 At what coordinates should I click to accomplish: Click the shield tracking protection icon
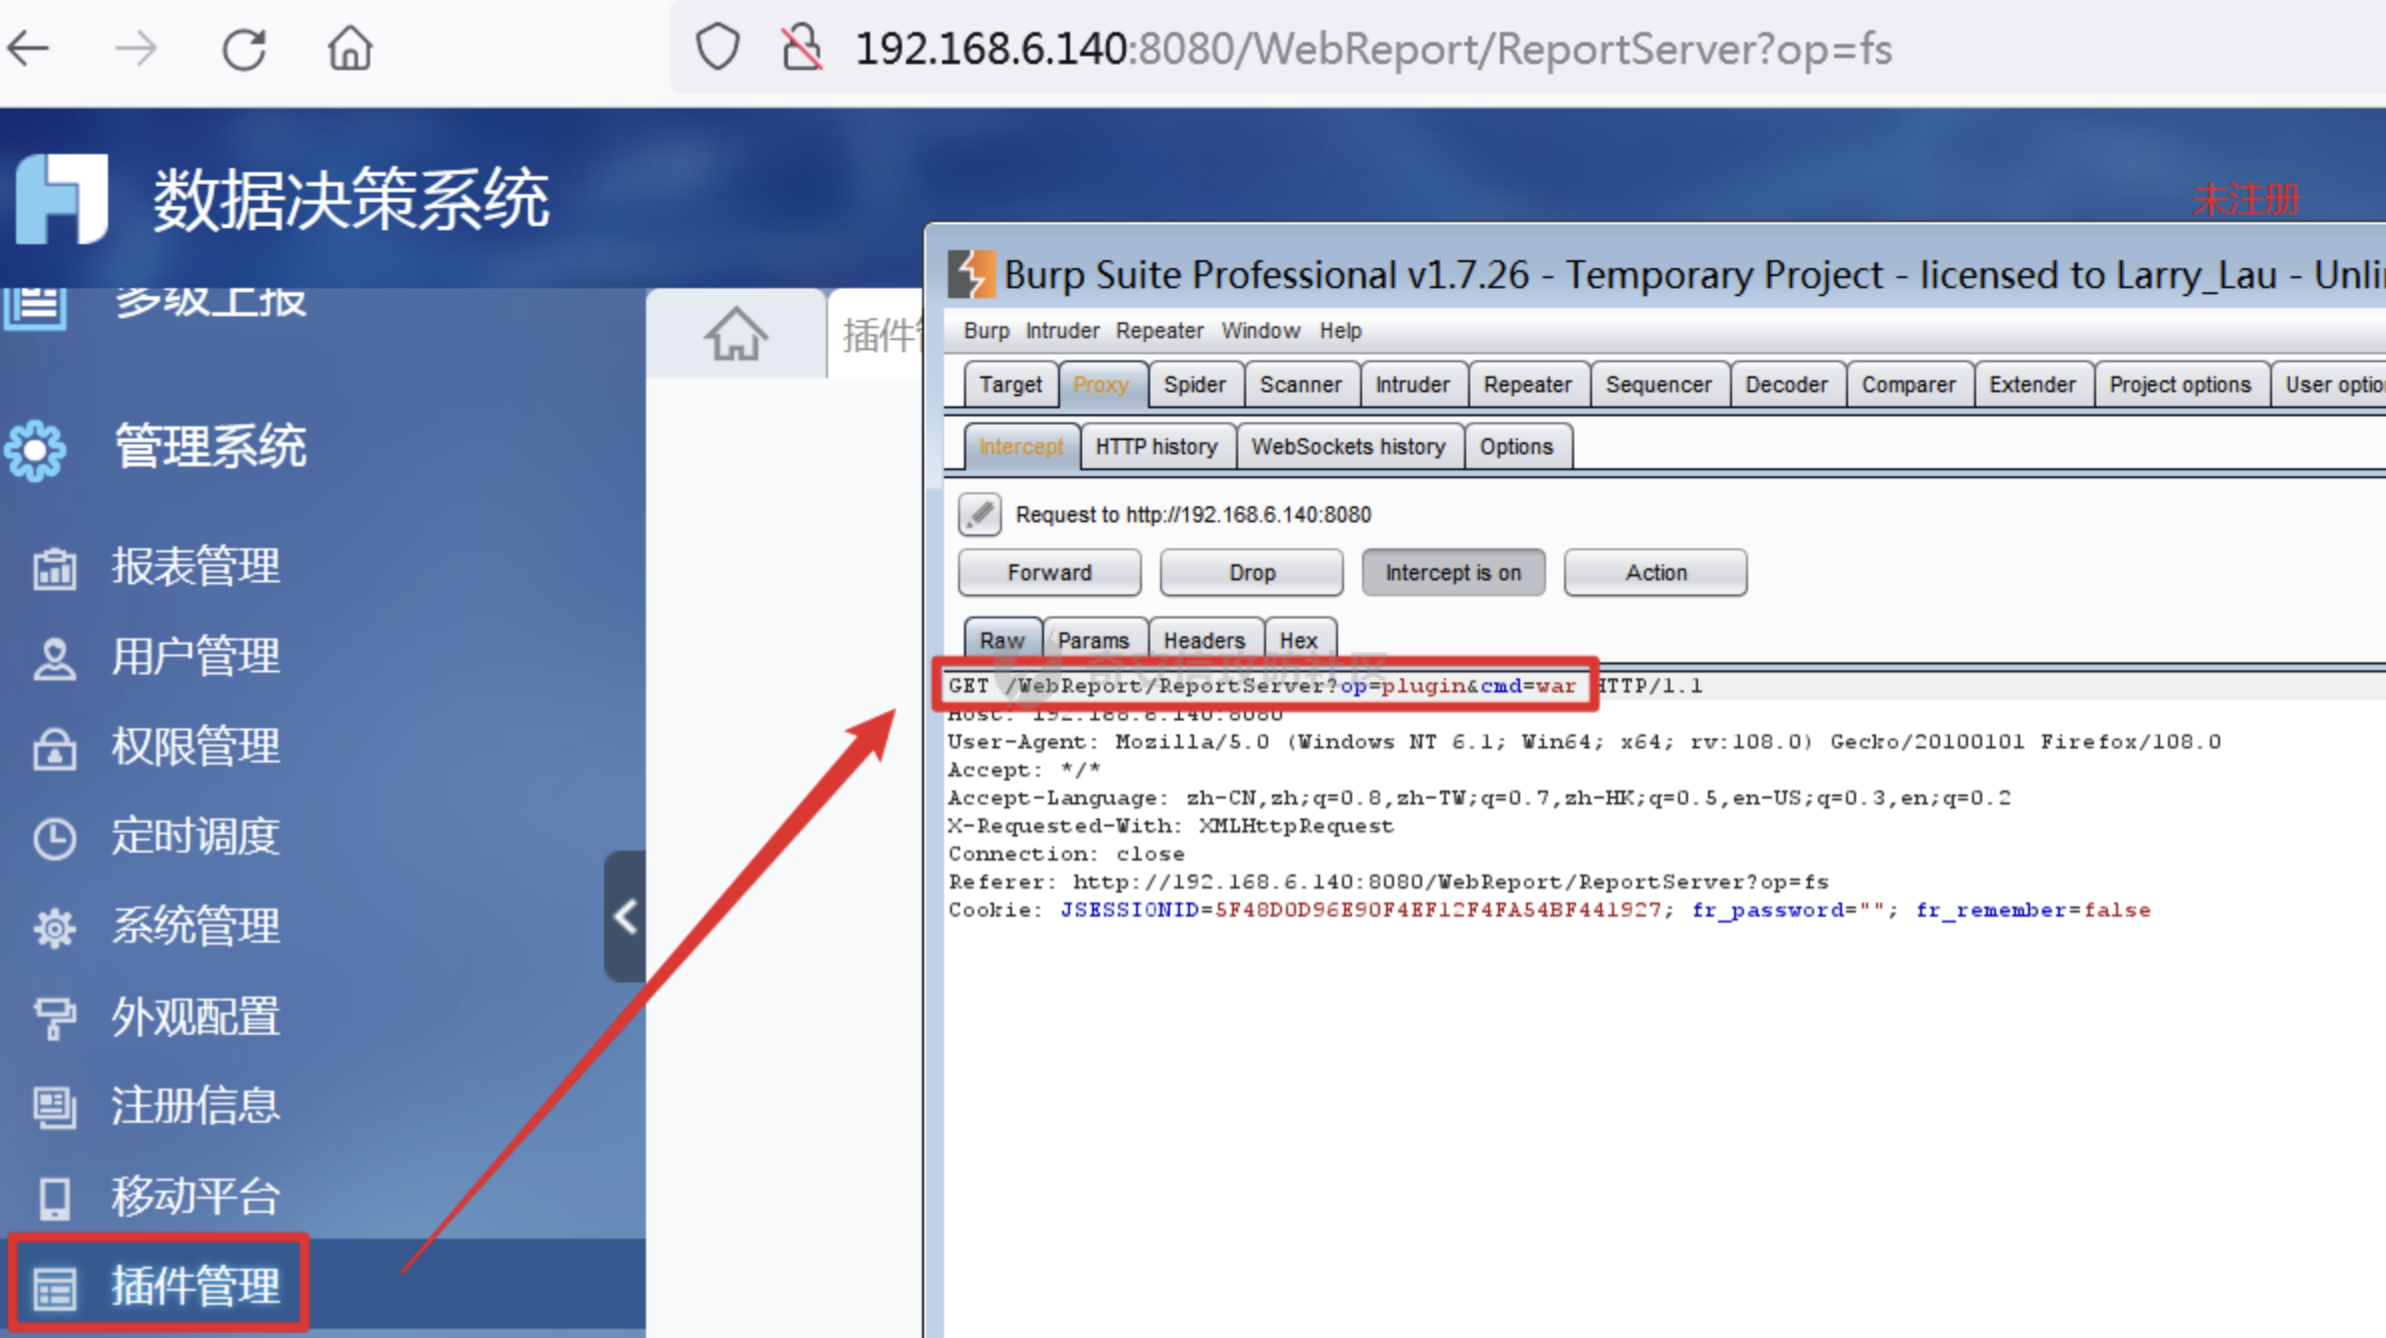click(x=717, y=48)
